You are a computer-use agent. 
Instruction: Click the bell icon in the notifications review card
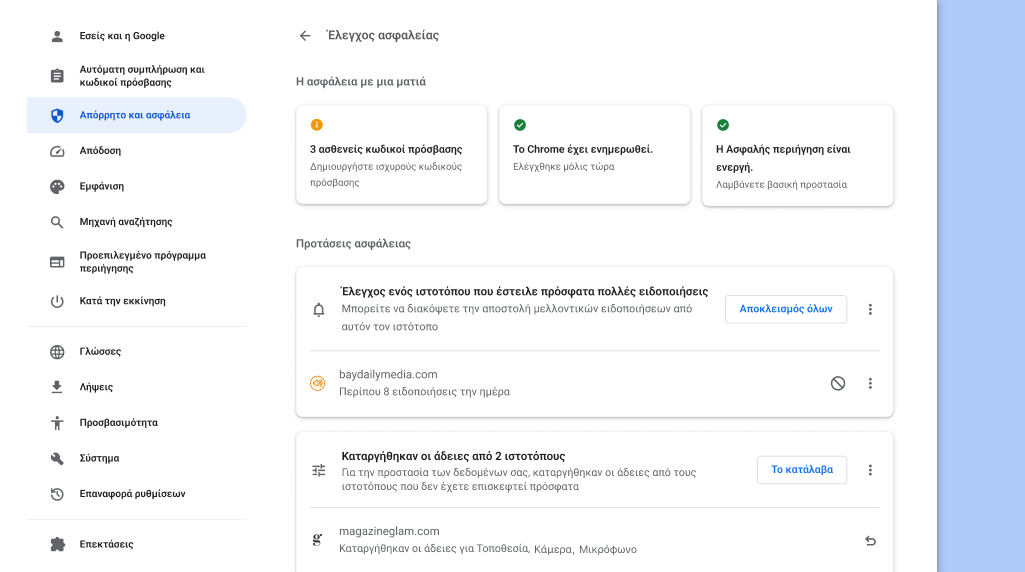pos(318,309)
